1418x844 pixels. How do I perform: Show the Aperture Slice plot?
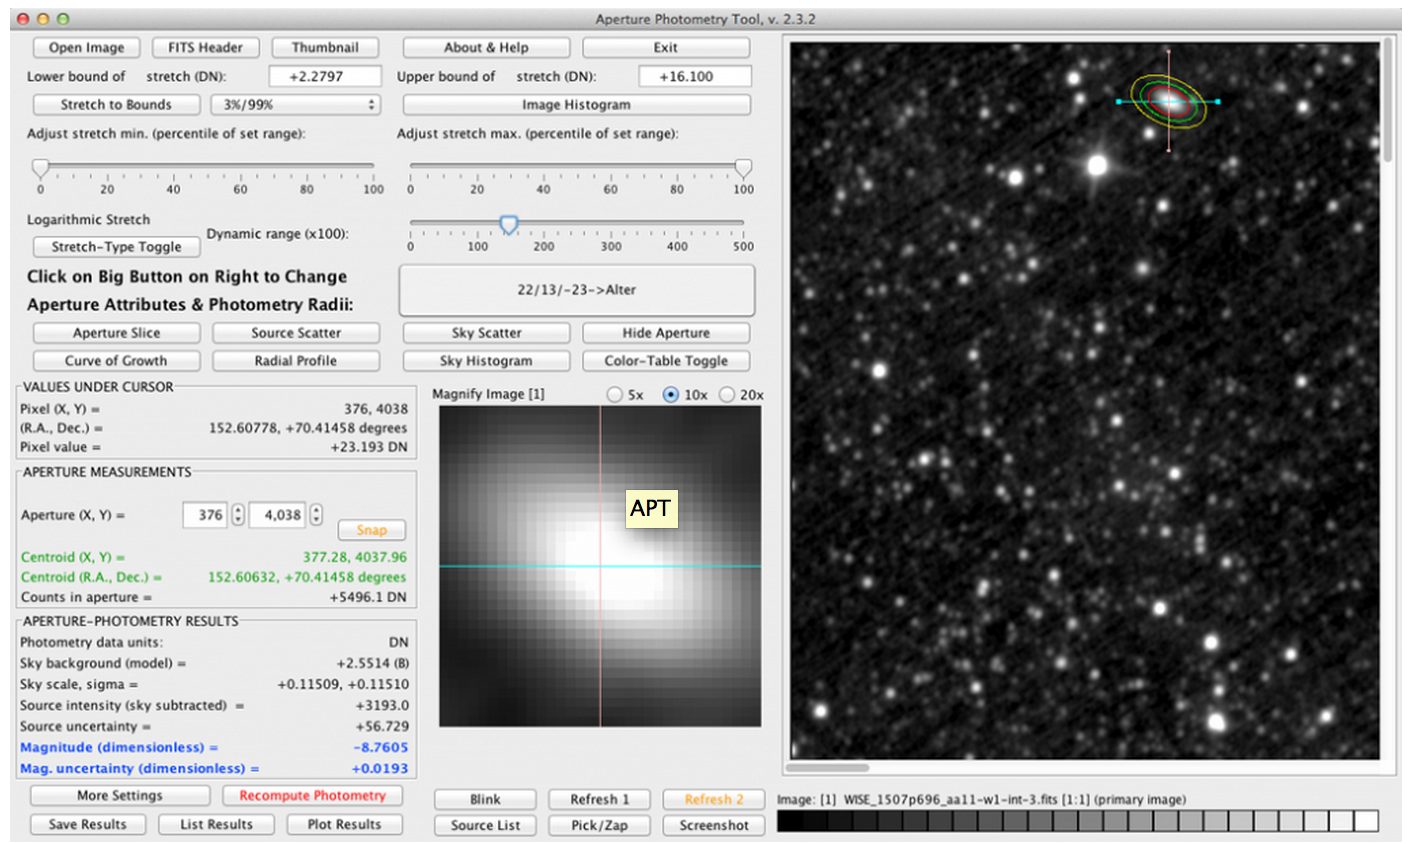tap(116, 332)
